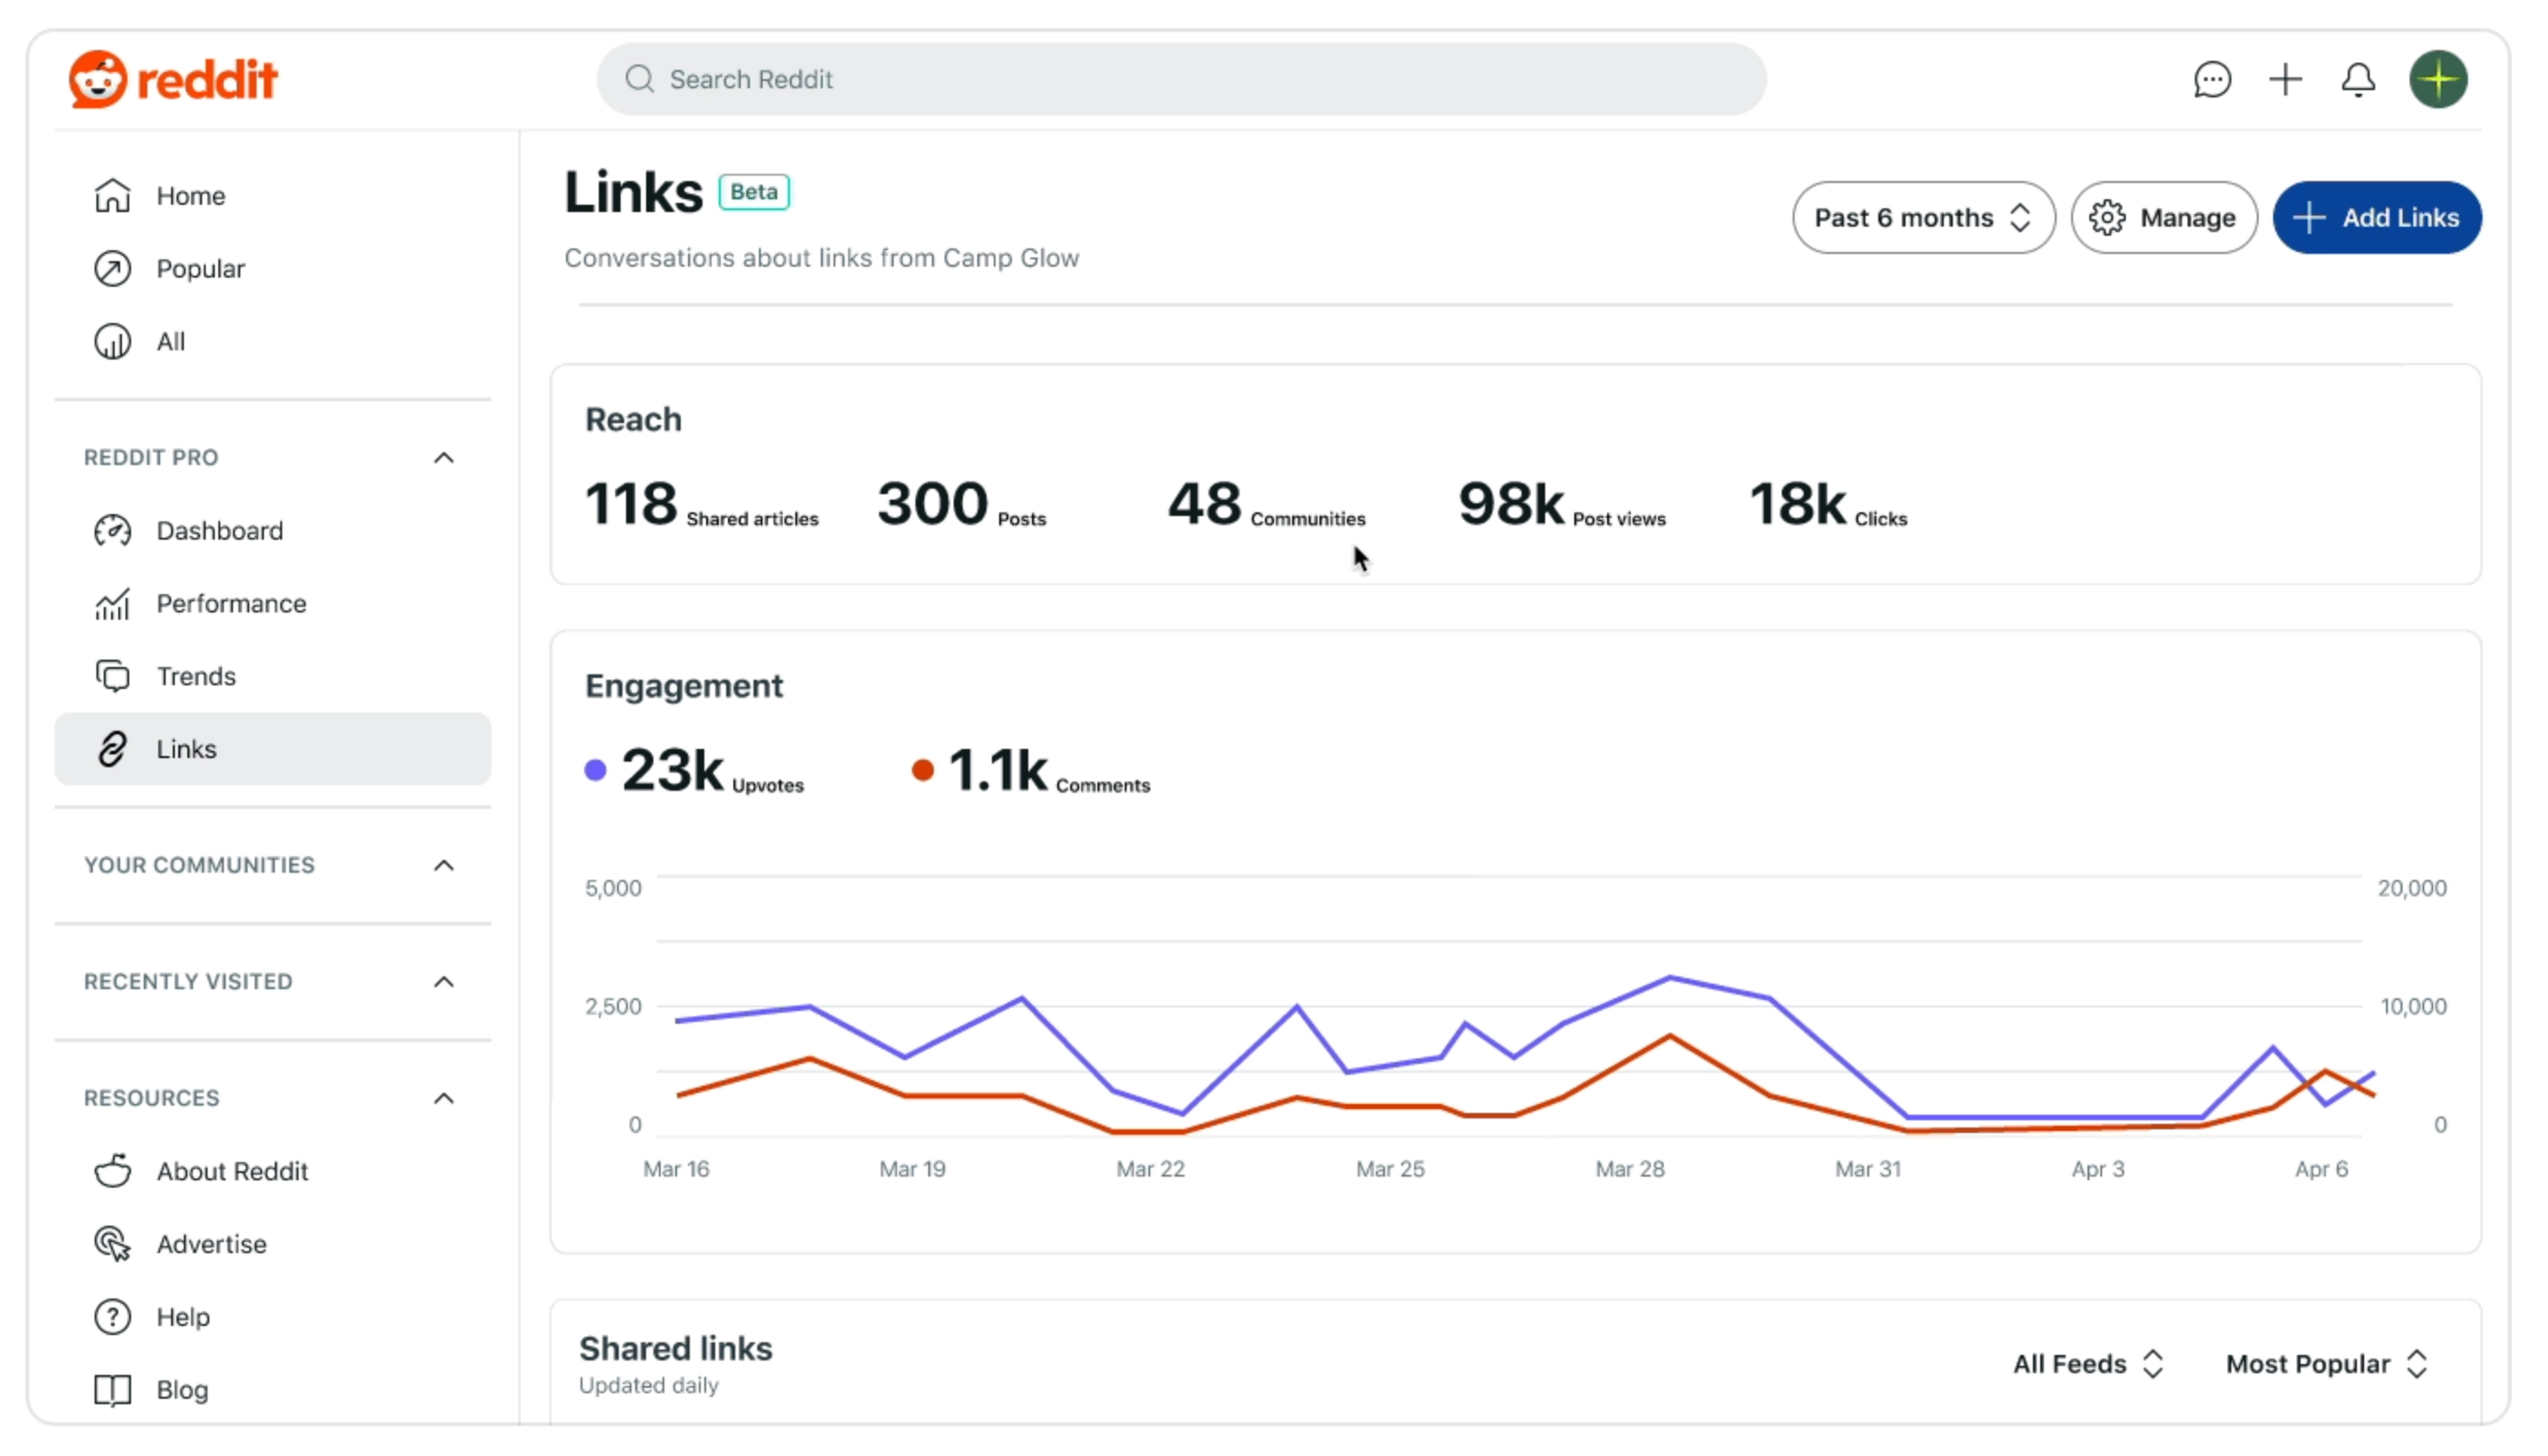Open the chat messages icon
2548x1456 pixels.
click(x=2211, y=79)
